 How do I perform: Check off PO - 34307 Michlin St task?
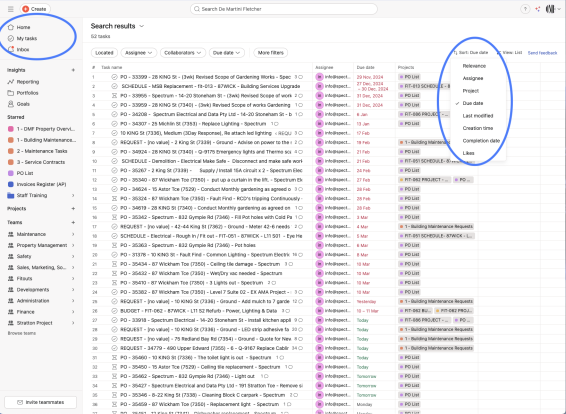coord(114,124)
